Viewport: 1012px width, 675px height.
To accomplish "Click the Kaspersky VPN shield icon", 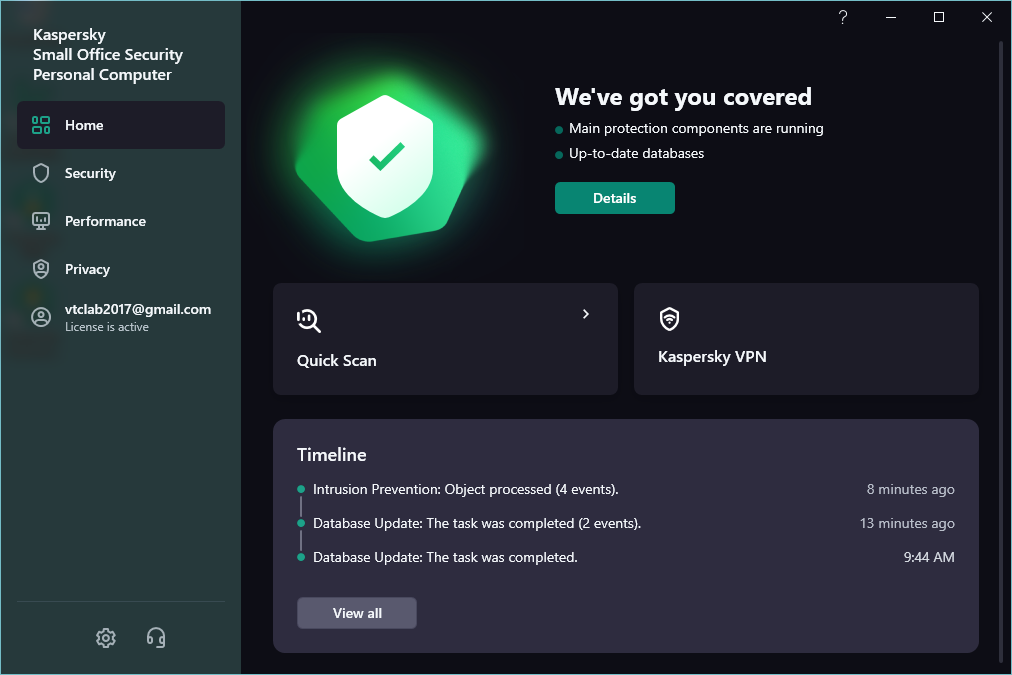I will (669, 319).
